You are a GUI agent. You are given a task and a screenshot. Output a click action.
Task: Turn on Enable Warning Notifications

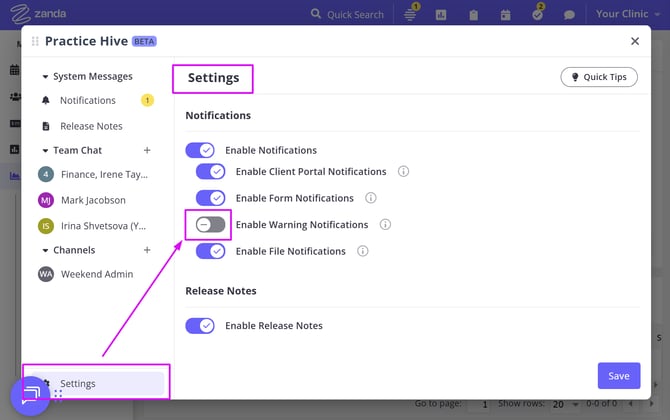click(x=210, y=225)
